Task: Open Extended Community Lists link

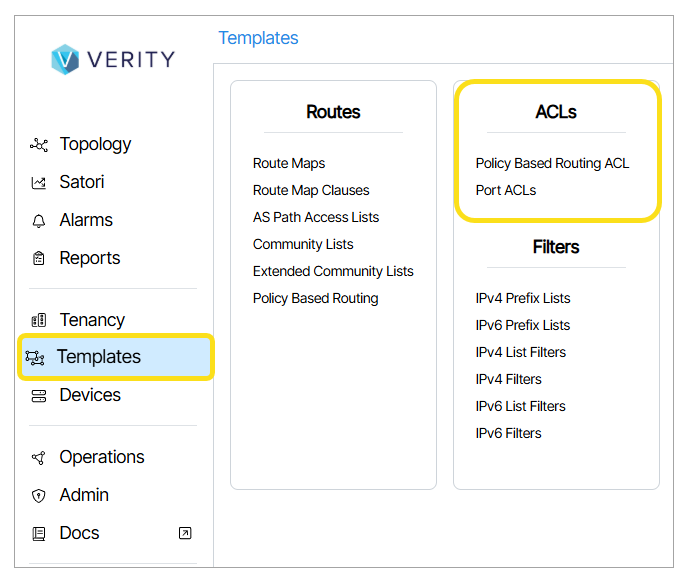Action: (x=333, y=271)
